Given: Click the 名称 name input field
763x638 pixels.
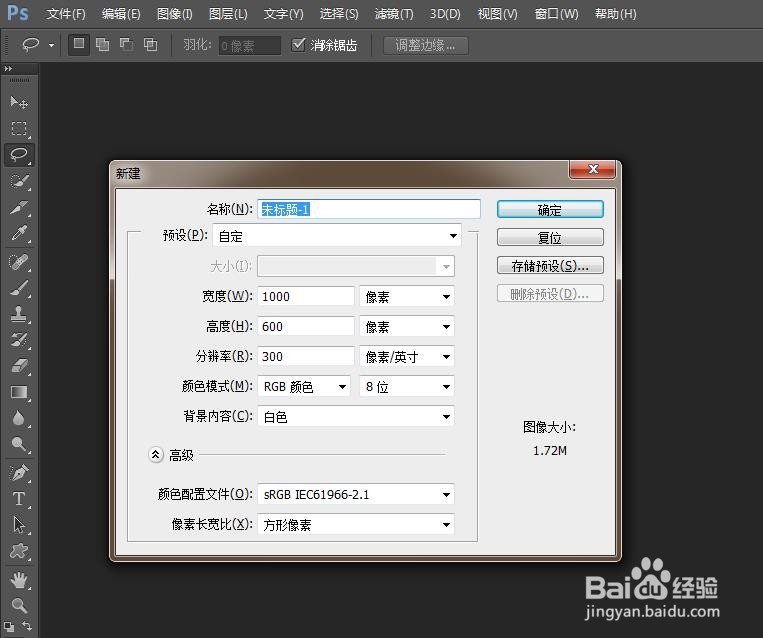Looking at the screenshot, I should tap(368, 209).
